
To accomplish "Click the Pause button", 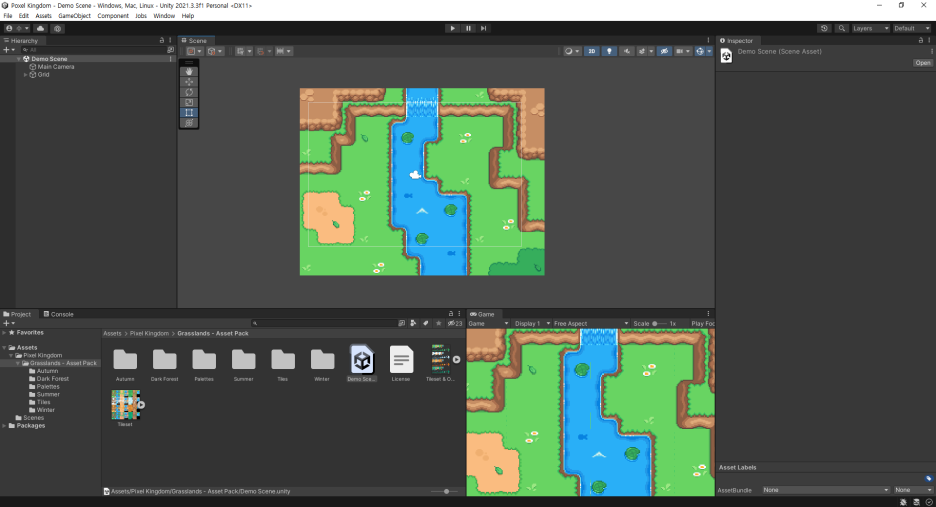I will pos(468,28).
